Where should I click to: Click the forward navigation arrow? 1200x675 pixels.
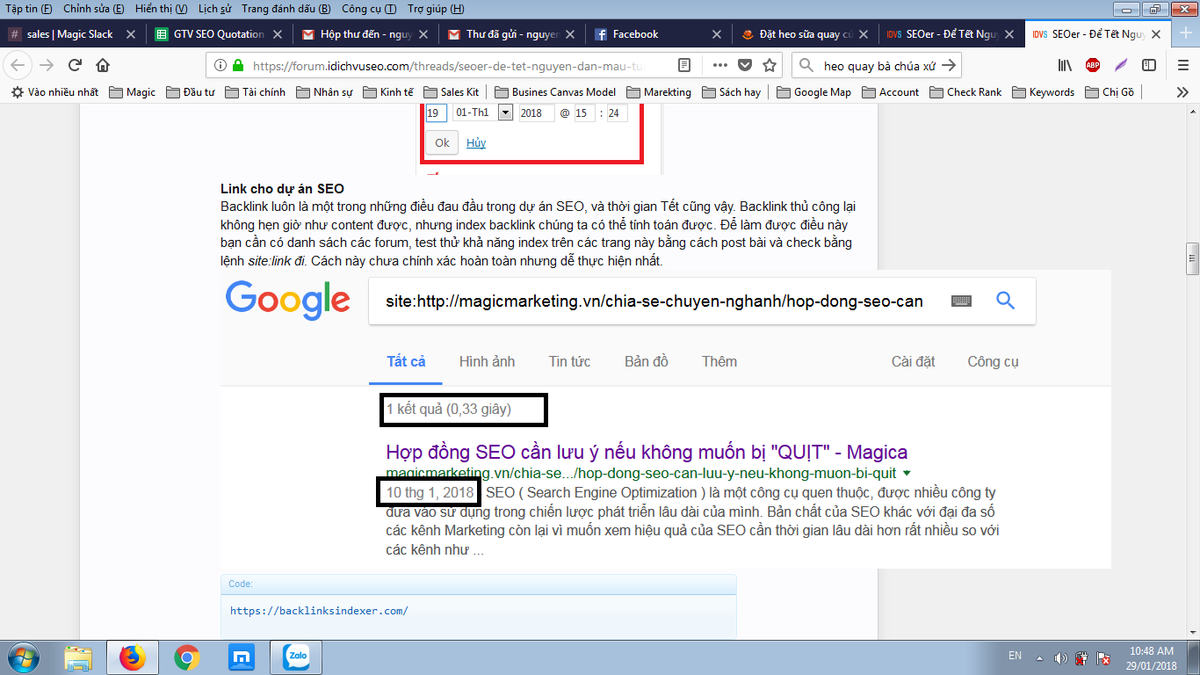[x=46, y=65]
